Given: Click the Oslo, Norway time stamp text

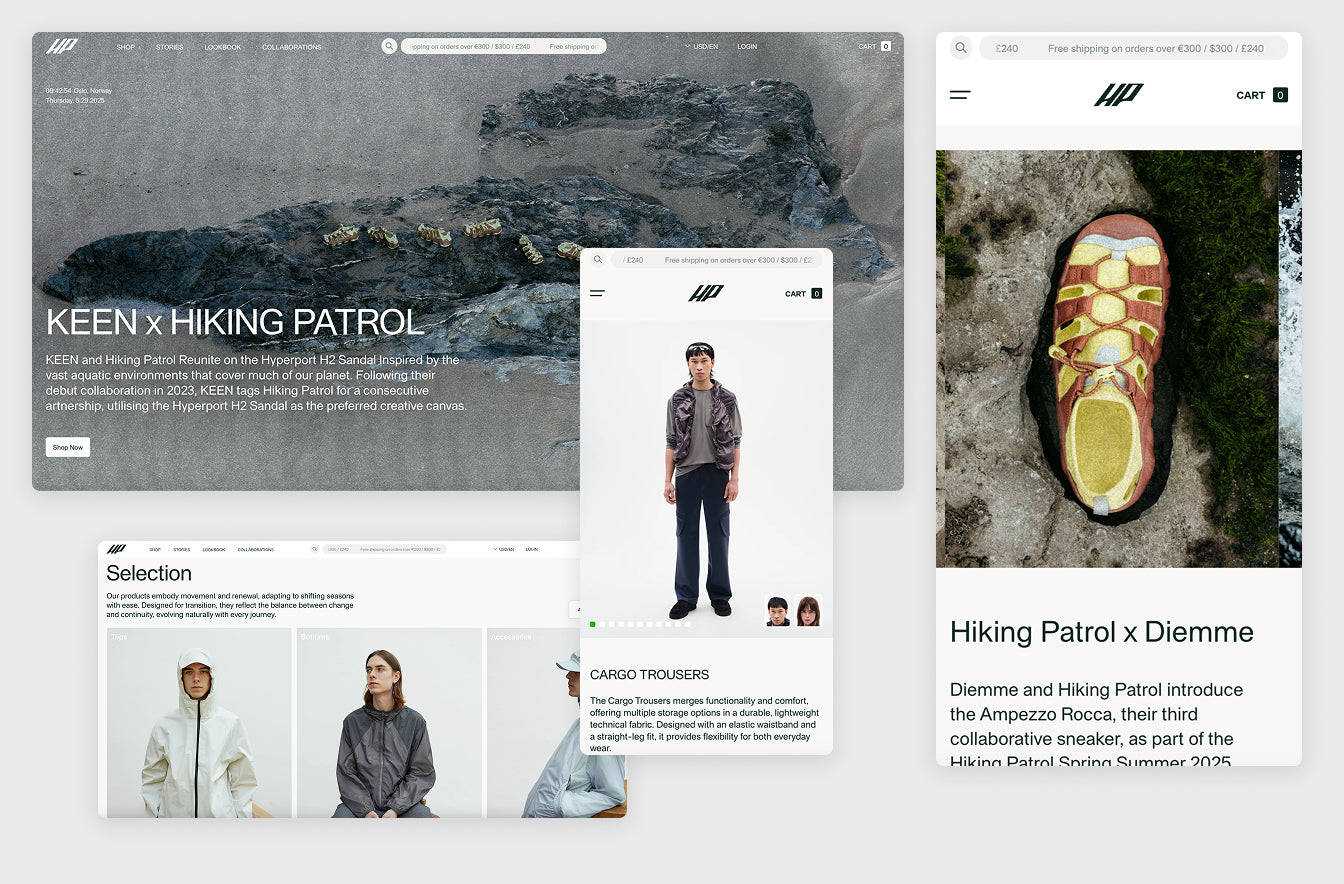Looking at the screenshot, I should [x=79, y=91].
